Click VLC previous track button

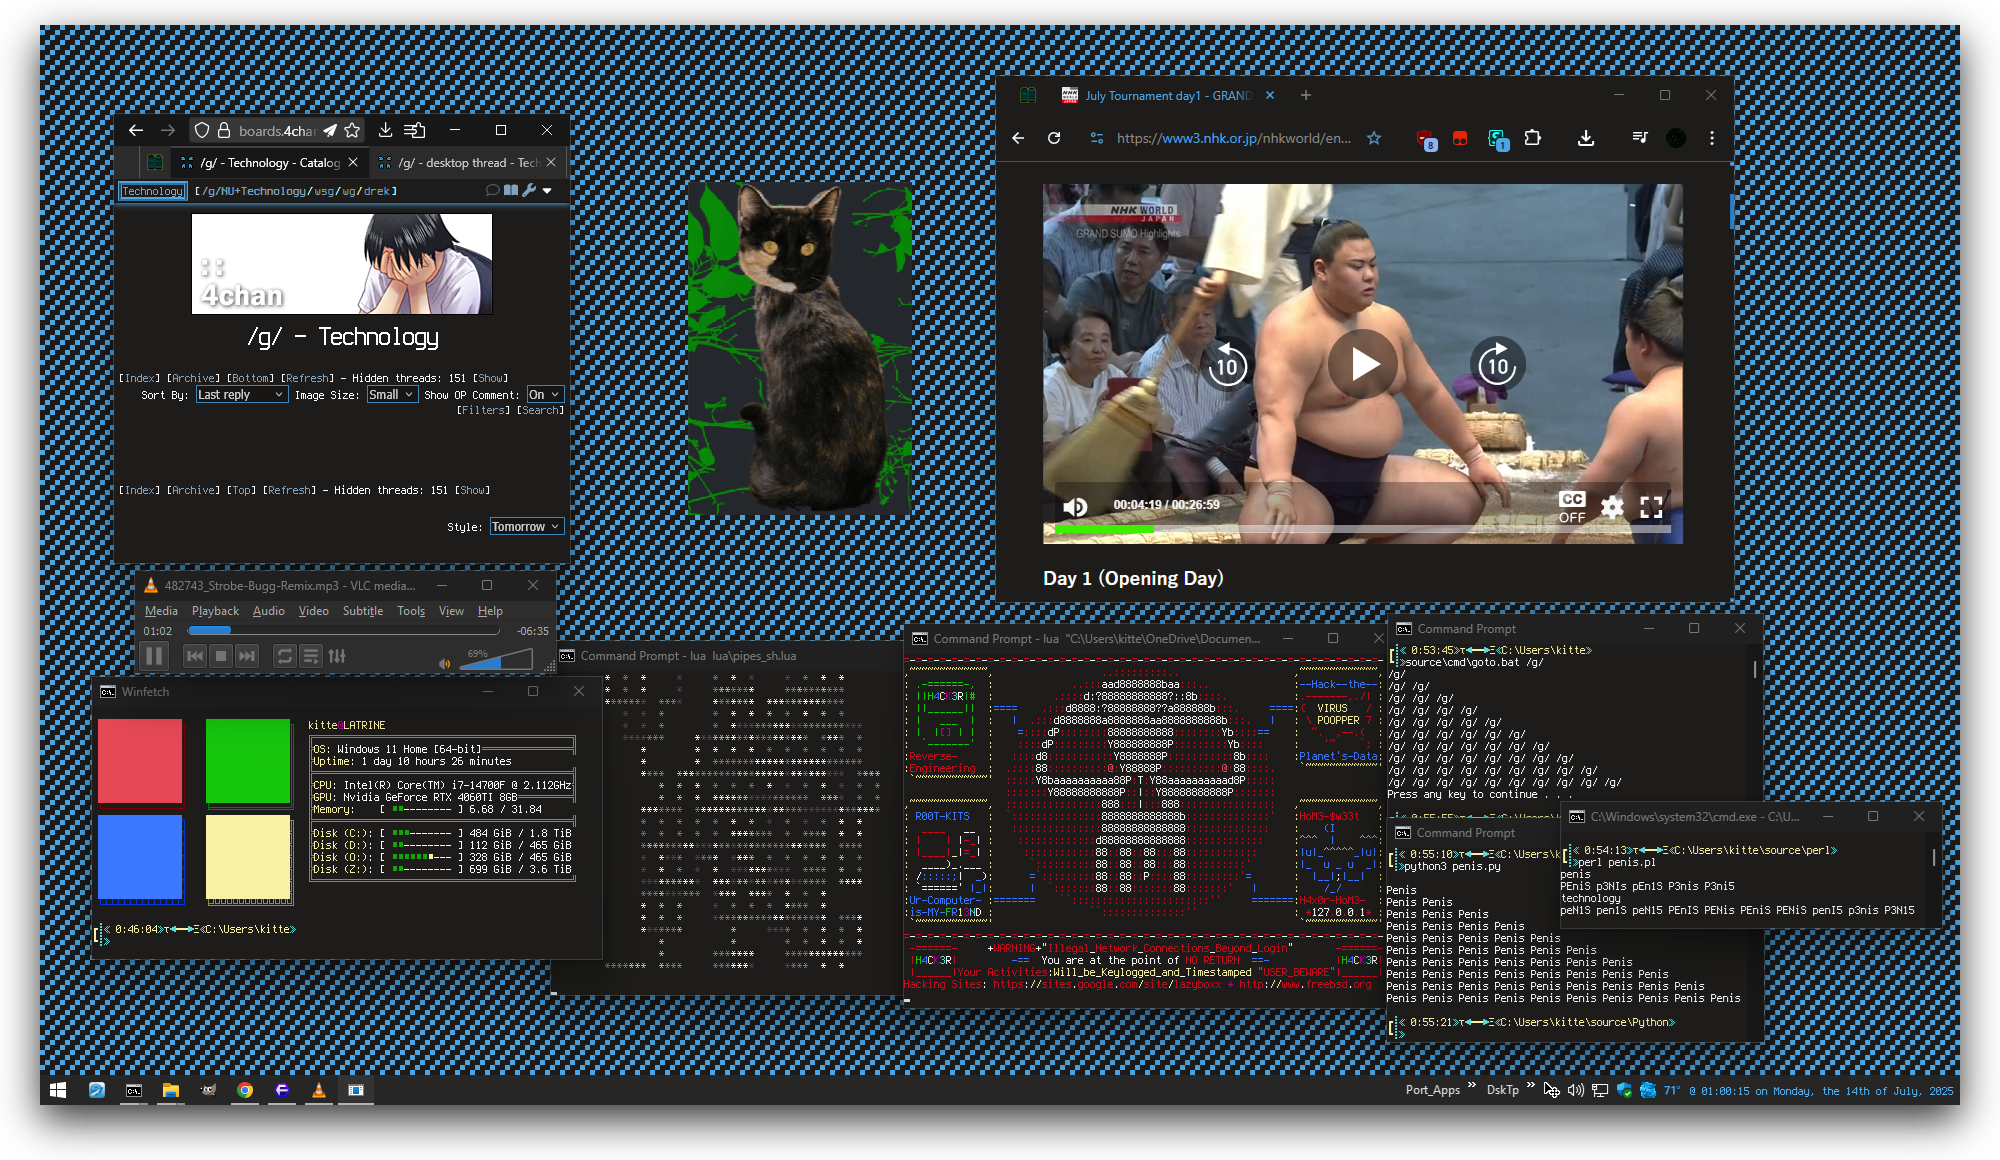[x=195, y=656]
